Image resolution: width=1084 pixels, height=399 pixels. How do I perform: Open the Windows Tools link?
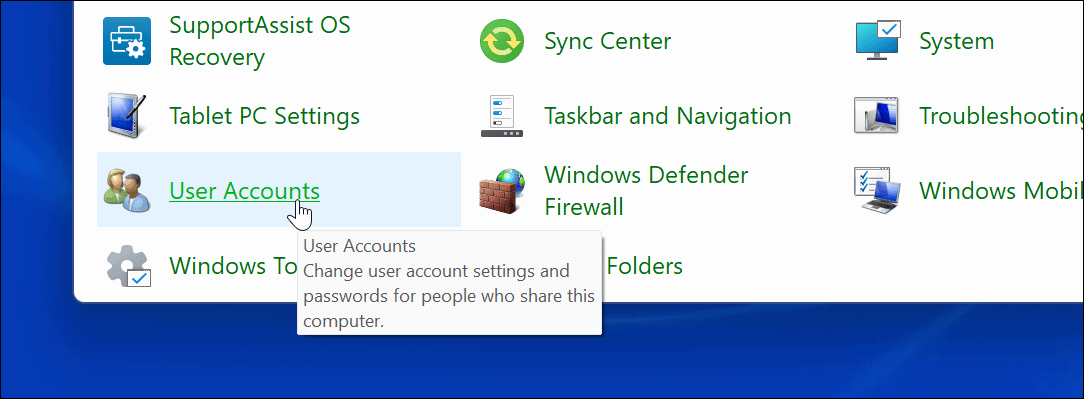pyautogui.click(x=234, y=266)
